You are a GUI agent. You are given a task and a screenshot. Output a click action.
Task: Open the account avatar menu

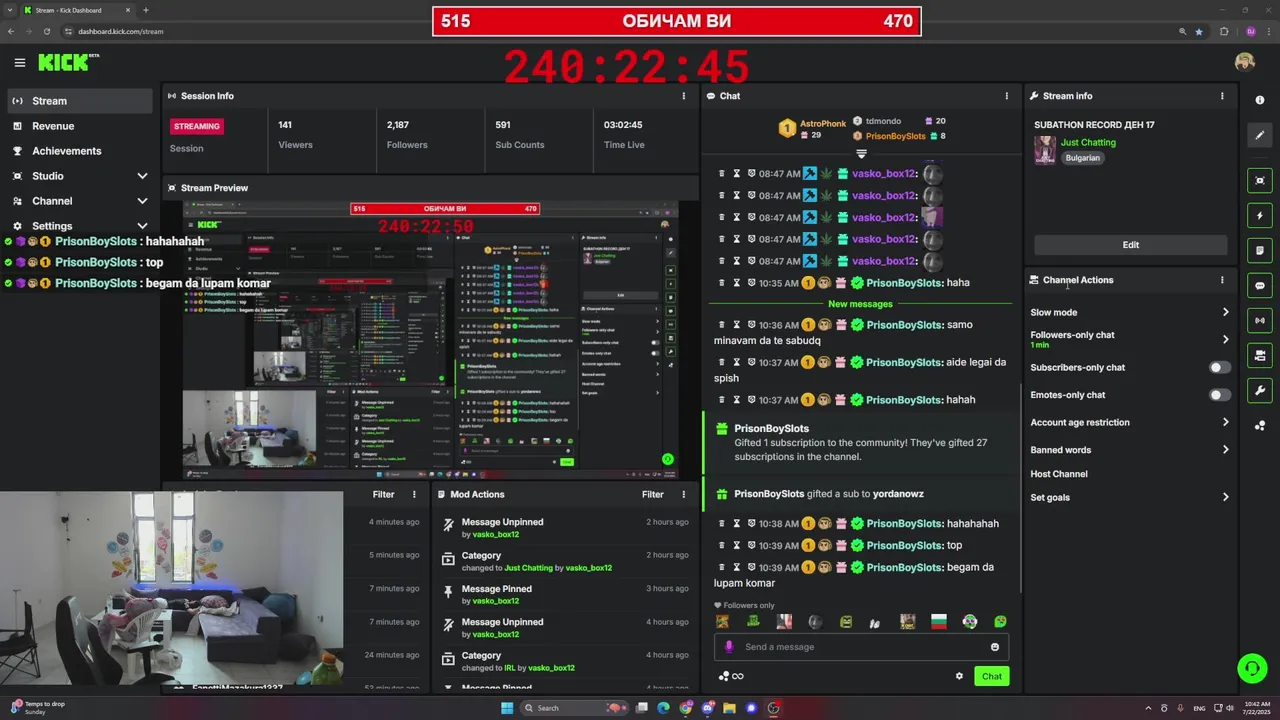click(x=1244, y=62)
